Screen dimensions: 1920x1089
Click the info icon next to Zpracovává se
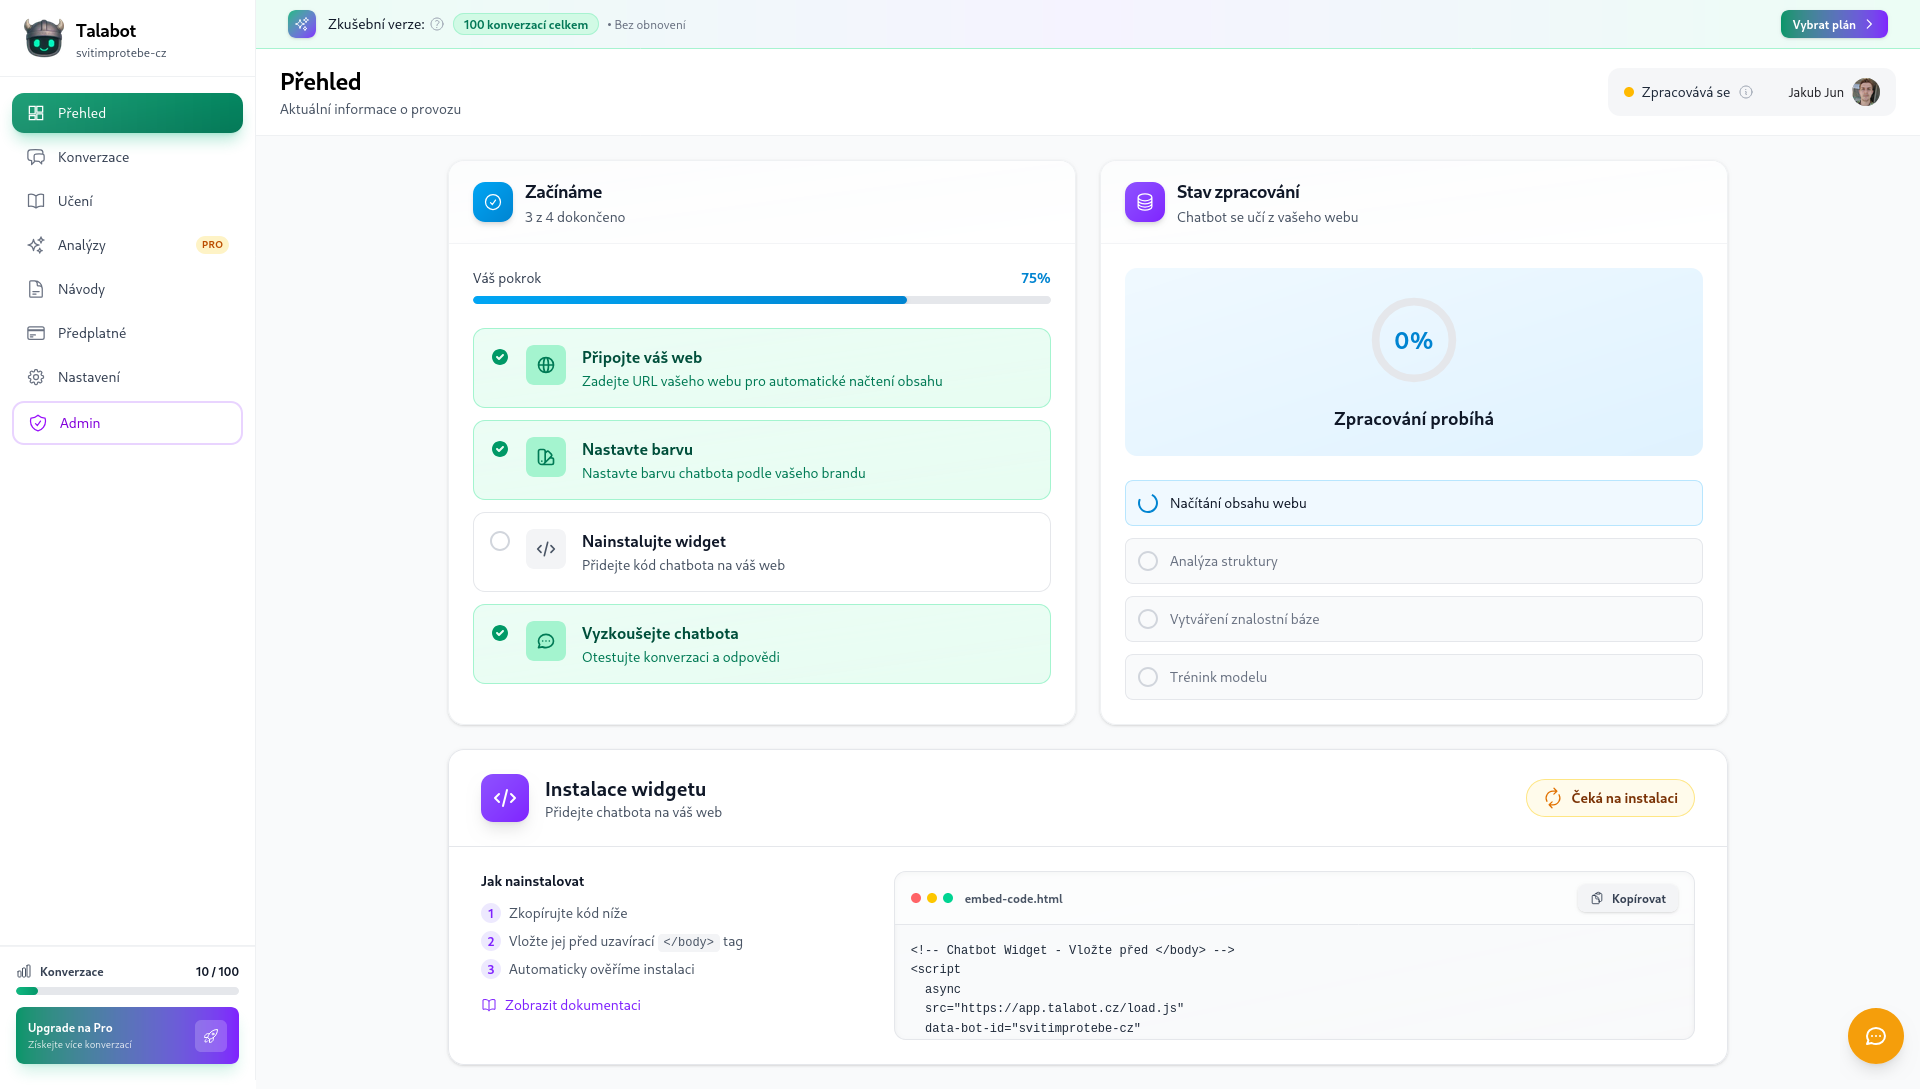(1746, 92)
